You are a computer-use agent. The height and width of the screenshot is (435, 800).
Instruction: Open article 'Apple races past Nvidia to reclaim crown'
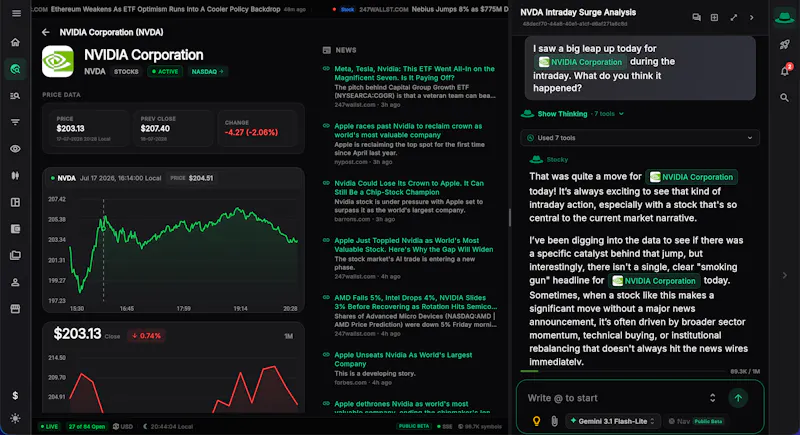[x=408, y=131]
